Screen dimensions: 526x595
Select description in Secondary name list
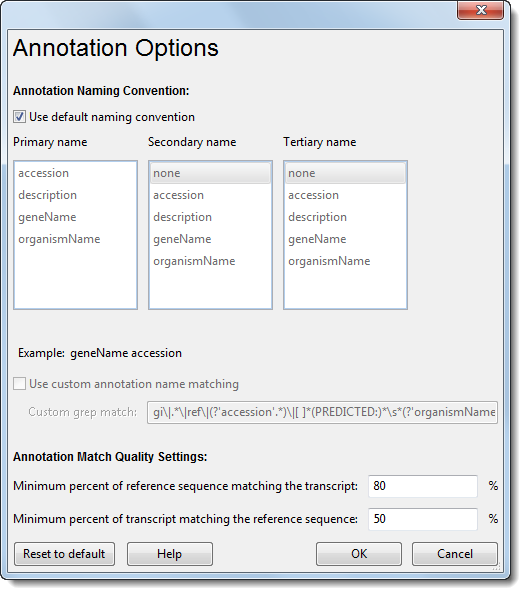coord(210,217)
